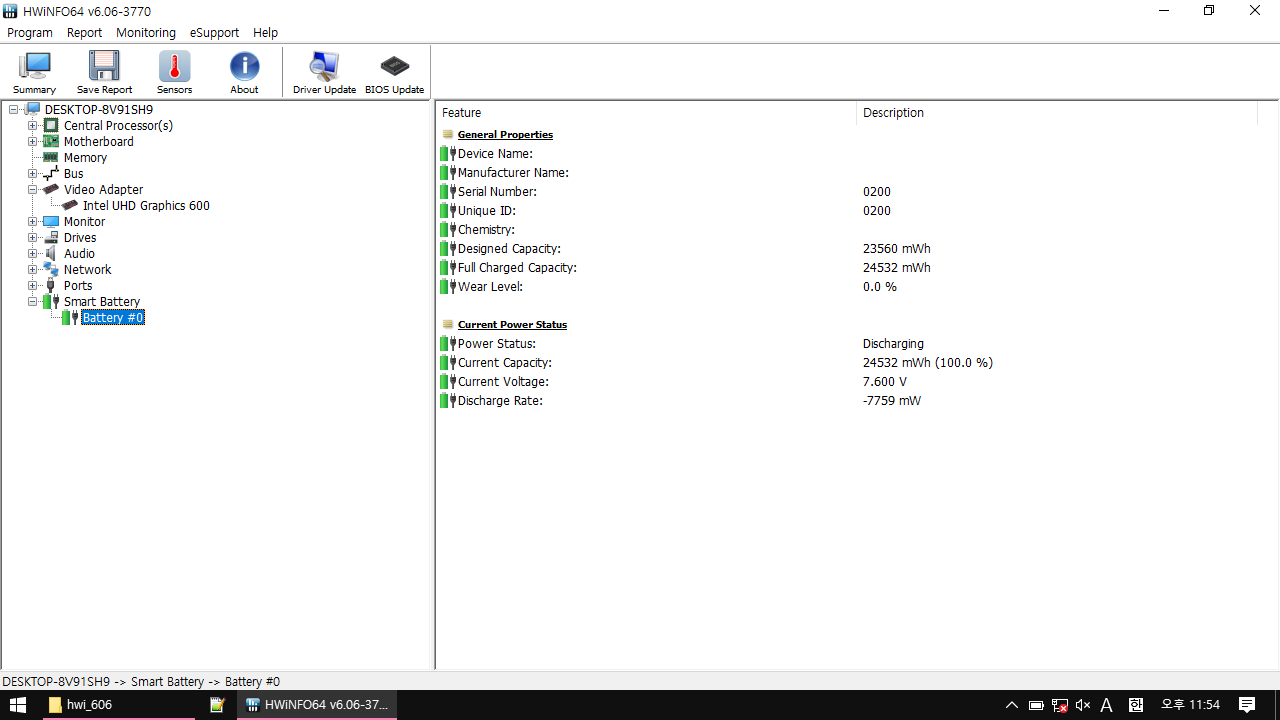Select Battery #0 in the tree
1280x720 pixels.
(113, 318)
